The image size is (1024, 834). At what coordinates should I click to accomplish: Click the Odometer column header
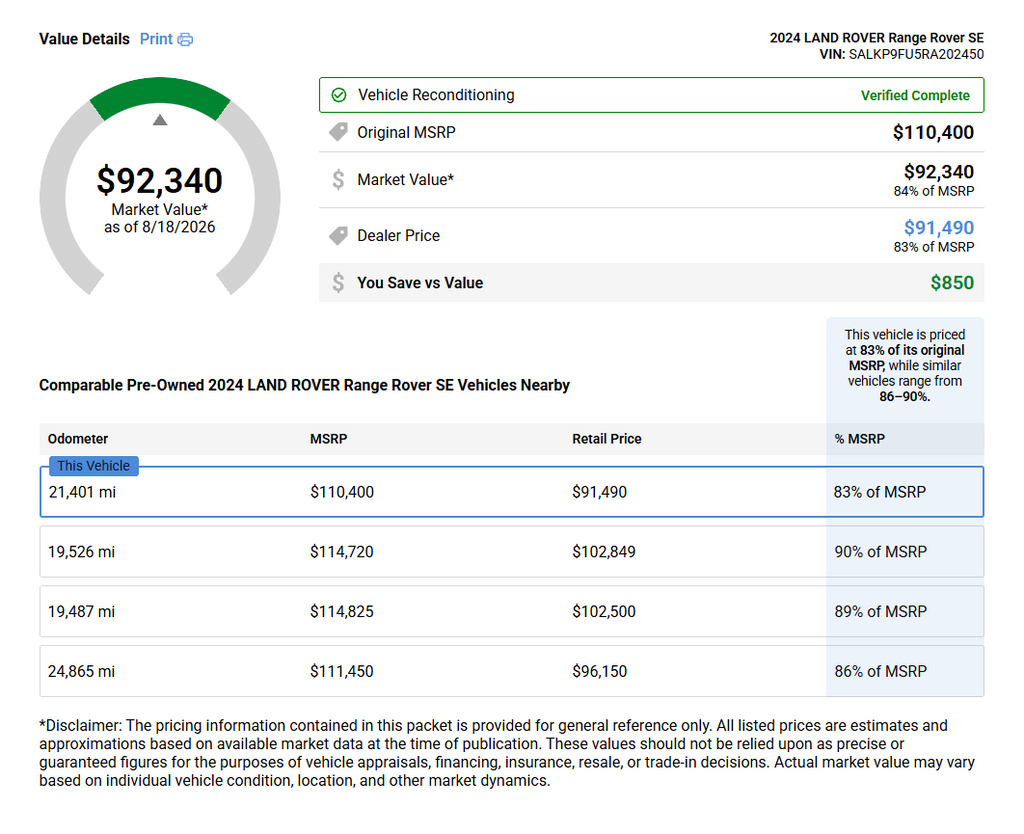click(78, 439)
